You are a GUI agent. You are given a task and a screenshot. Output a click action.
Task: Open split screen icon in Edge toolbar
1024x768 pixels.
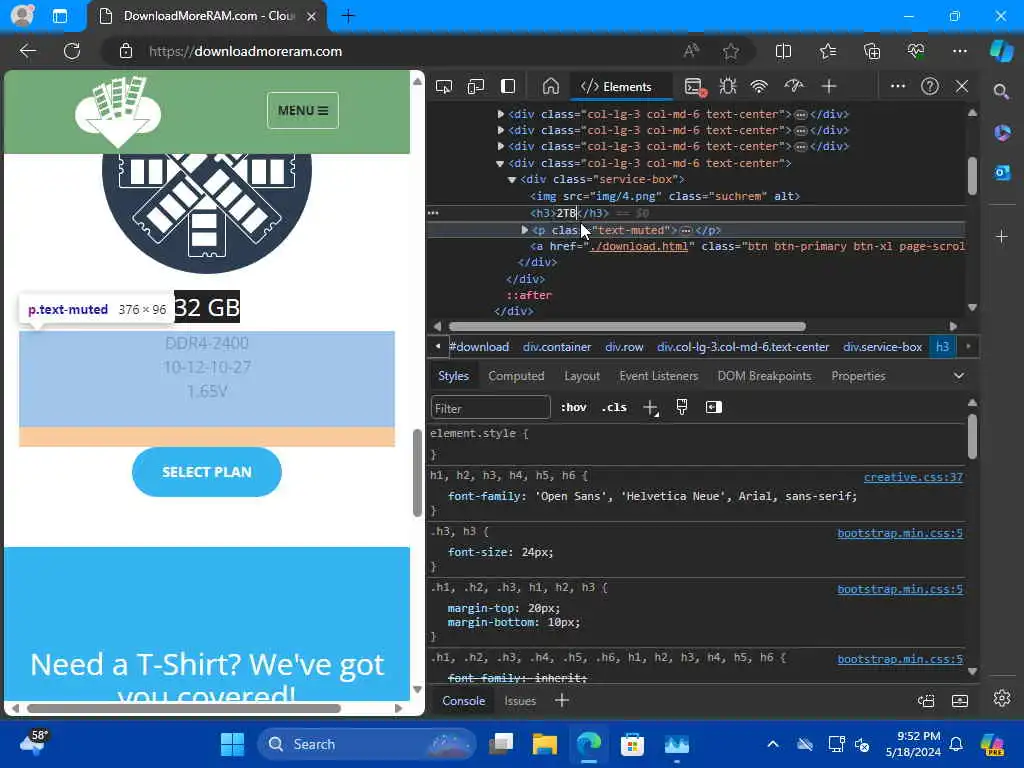point(784,52)
